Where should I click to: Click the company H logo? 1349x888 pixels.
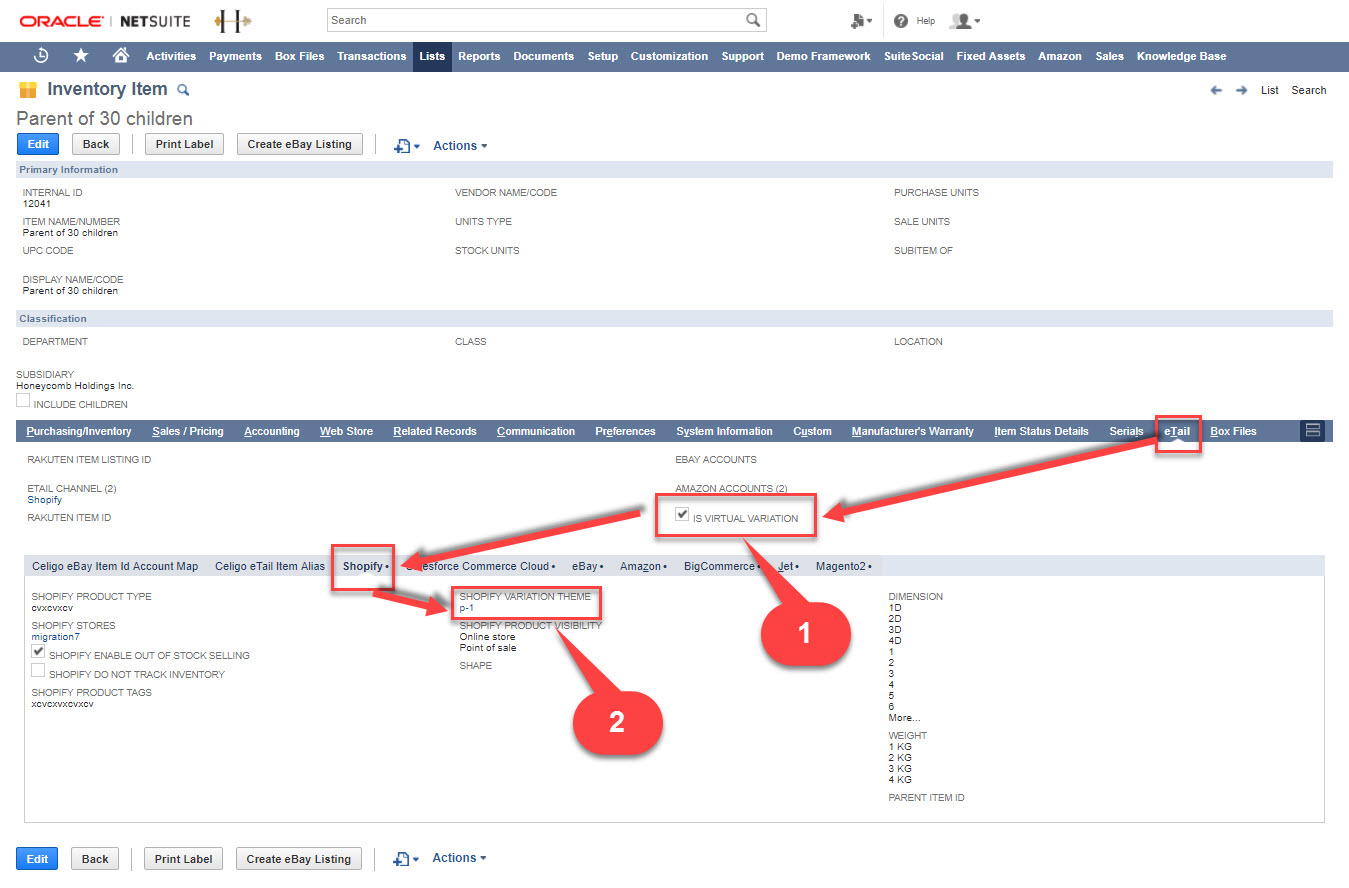pyautogui.click(x=233, y=20)
